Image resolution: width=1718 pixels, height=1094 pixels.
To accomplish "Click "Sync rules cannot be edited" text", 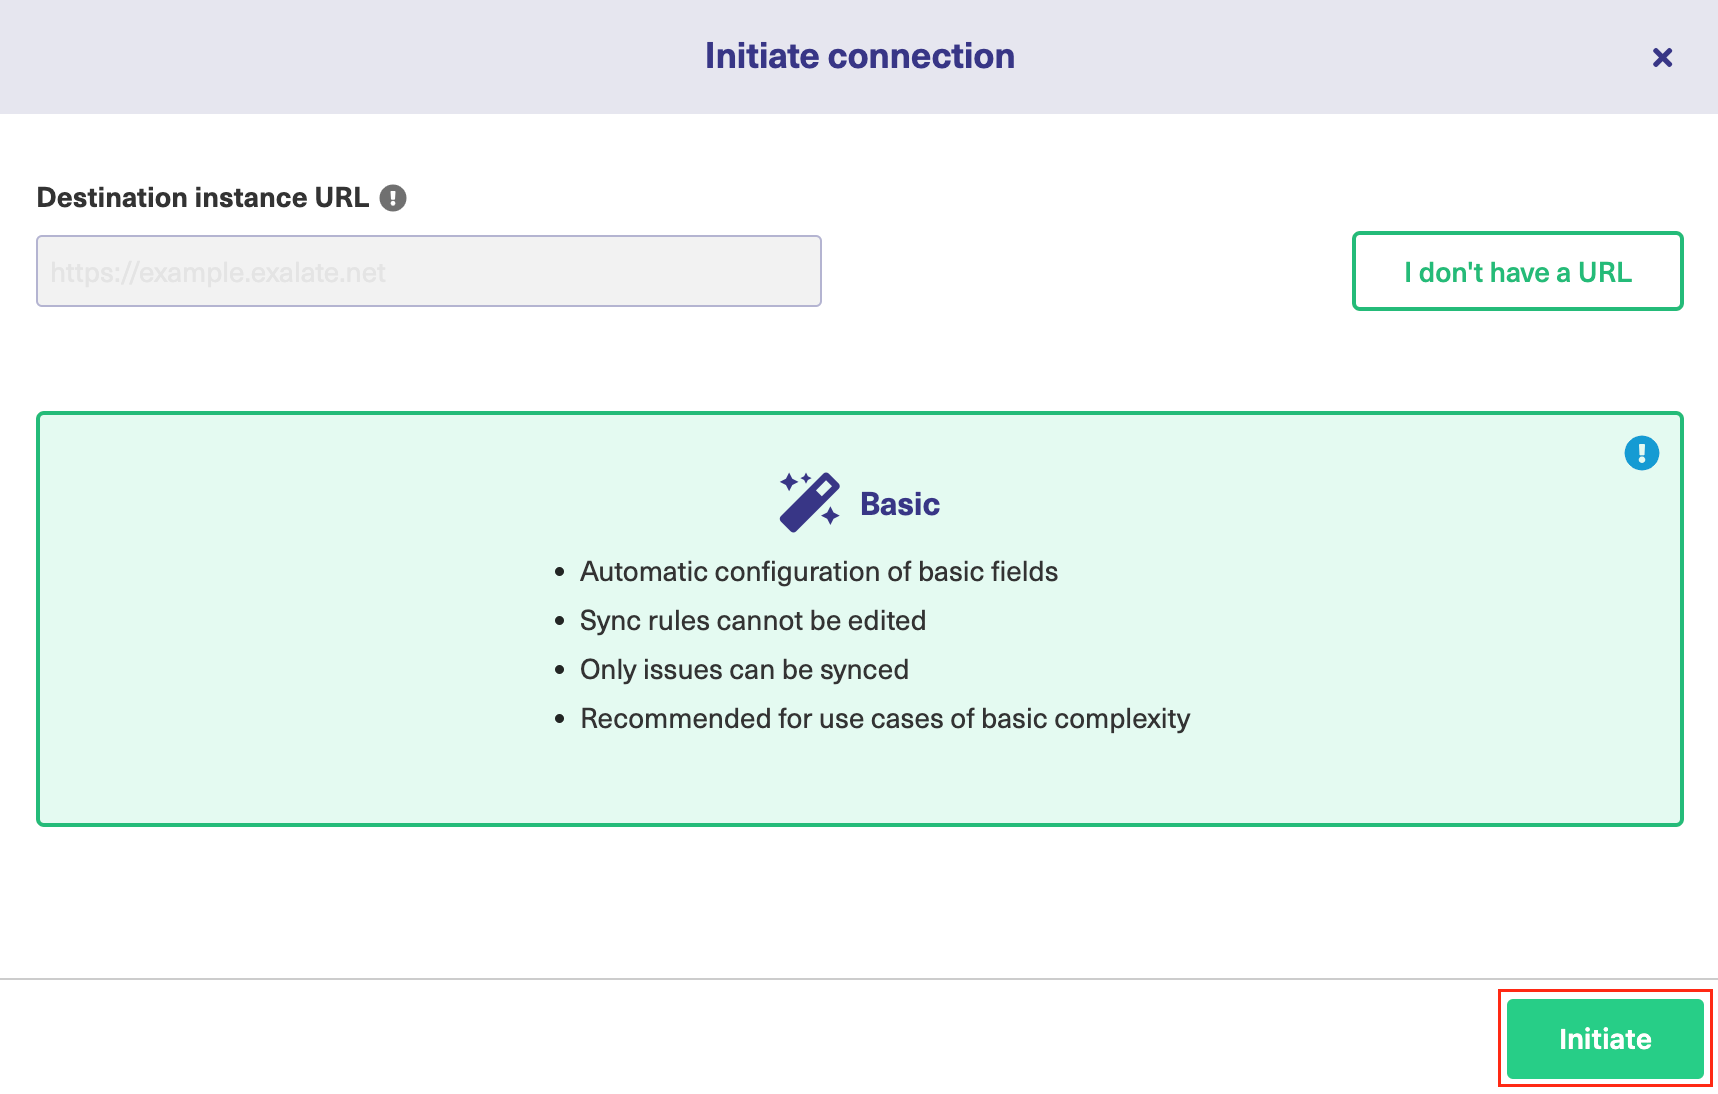I will pos(752,621).
